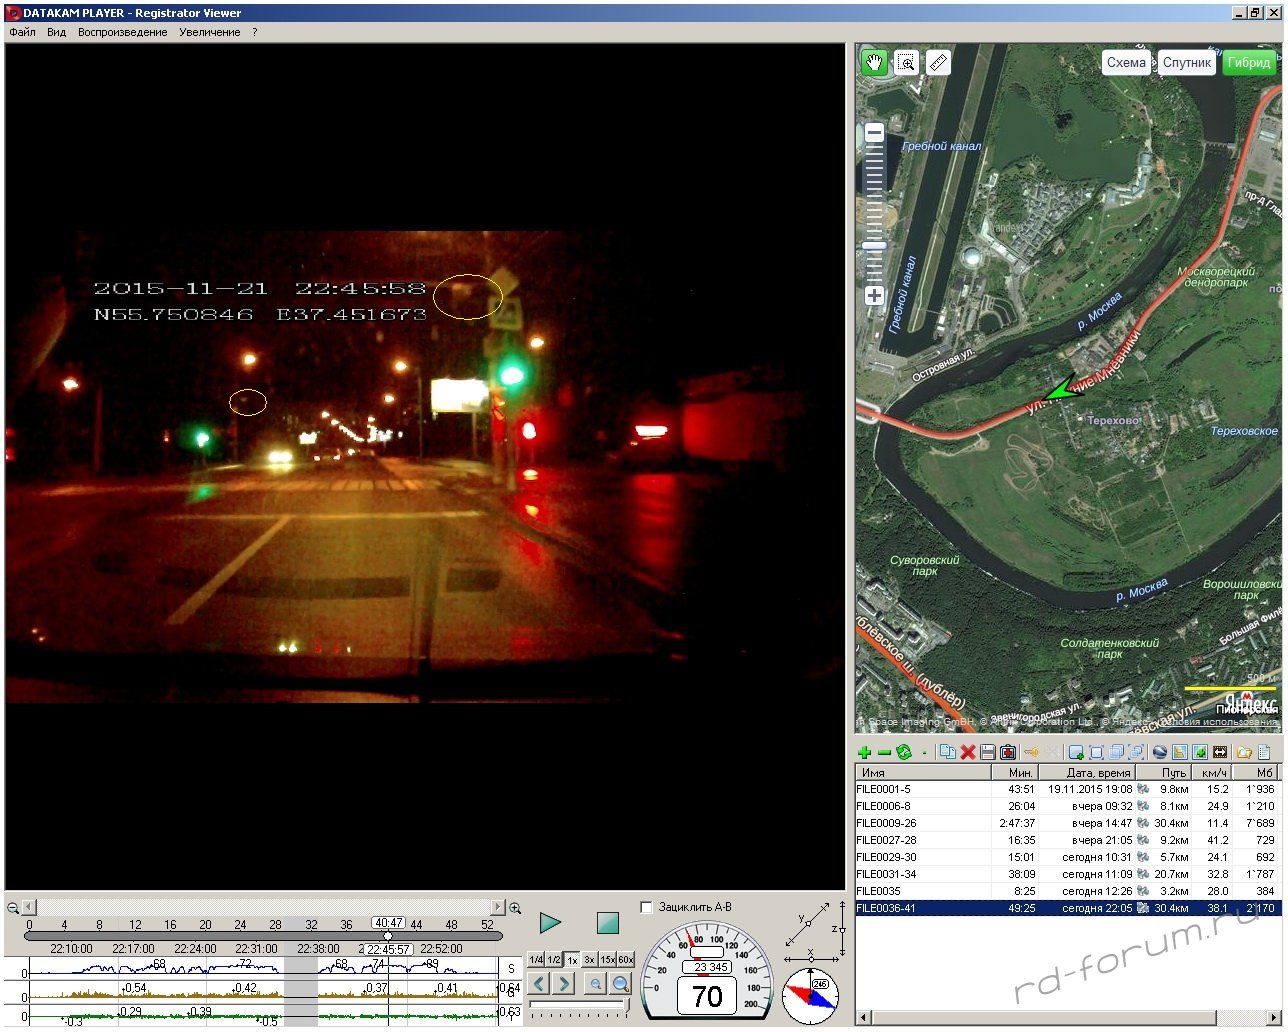1288x1032 pixels.
Task: Open the folder icon in file toolbar
Action: 1244,752
